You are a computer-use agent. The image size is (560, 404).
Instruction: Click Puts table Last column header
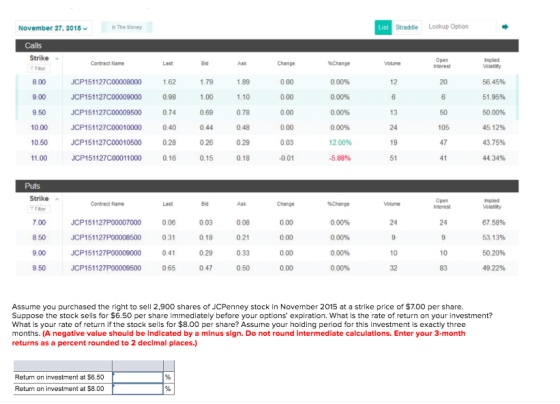tap(168, 204)
